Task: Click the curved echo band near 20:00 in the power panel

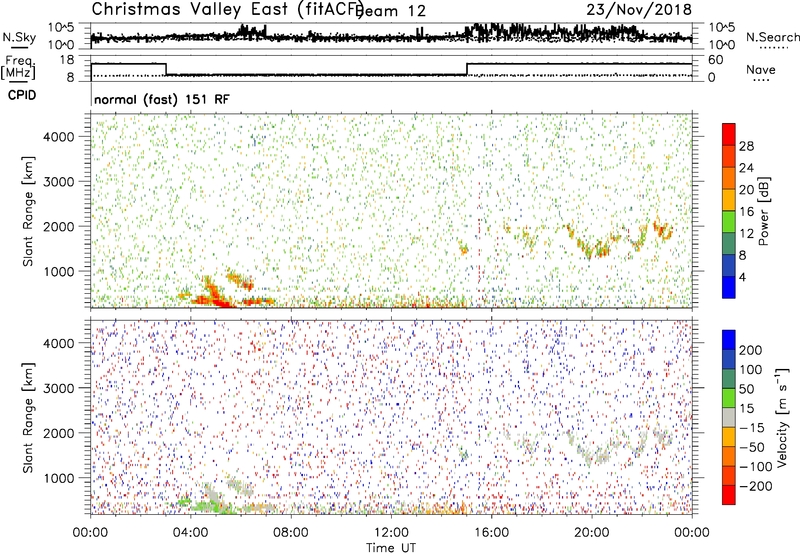Action: point(594,244)
